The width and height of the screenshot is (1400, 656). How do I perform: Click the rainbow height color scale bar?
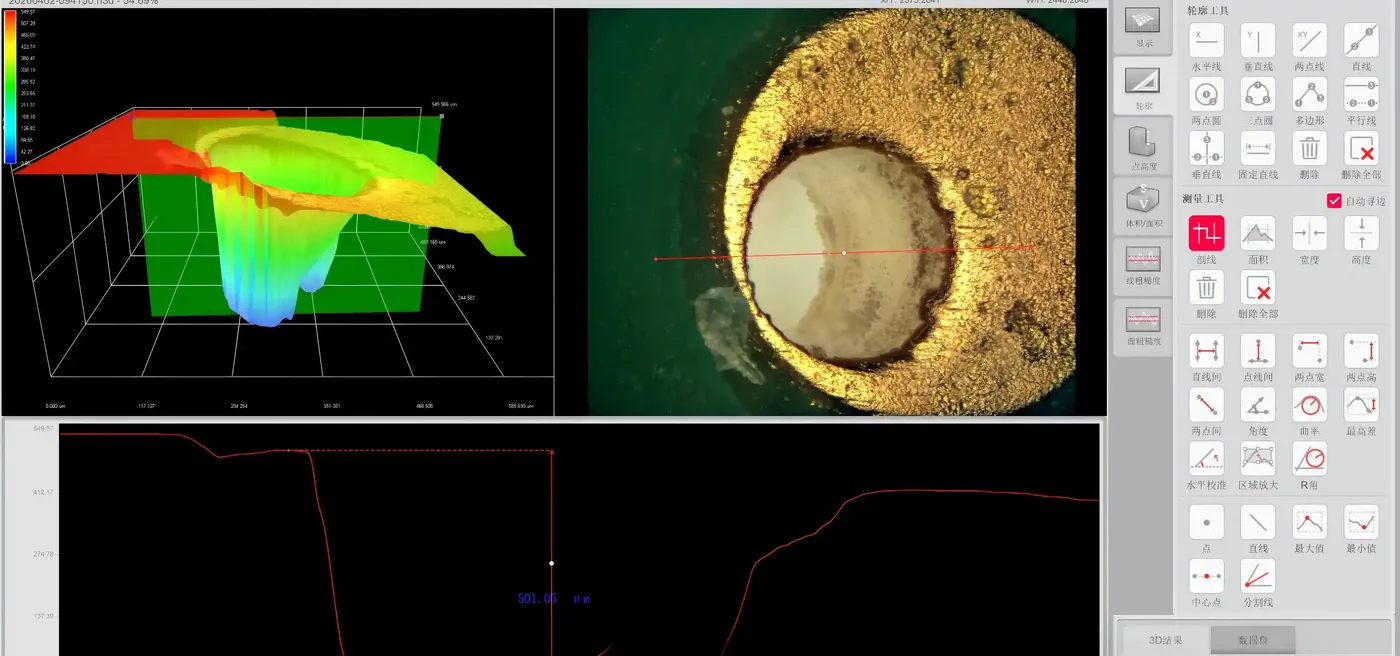click(9, 86)
